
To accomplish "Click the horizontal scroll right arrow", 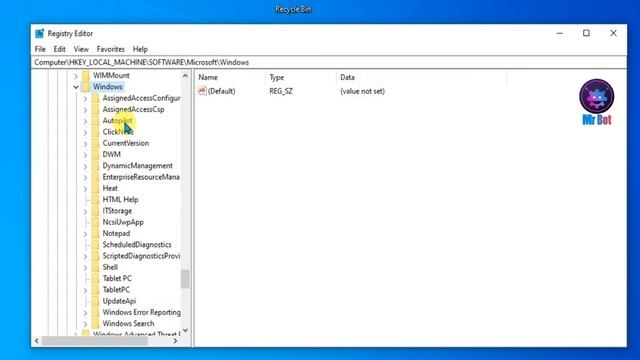I will 176,341.
